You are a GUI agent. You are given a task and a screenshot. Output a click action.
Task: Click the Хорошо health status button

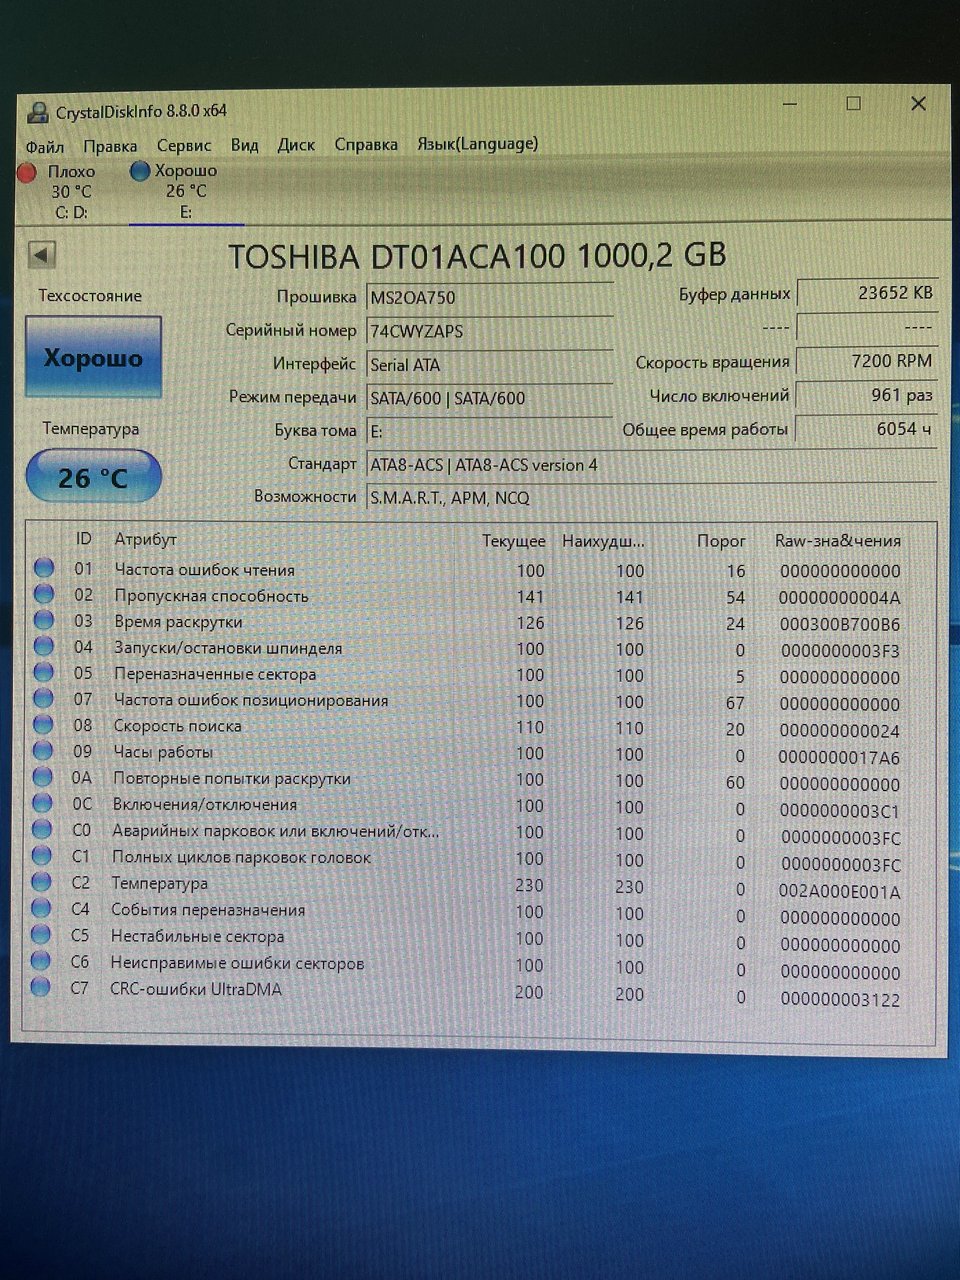(93, 357)
